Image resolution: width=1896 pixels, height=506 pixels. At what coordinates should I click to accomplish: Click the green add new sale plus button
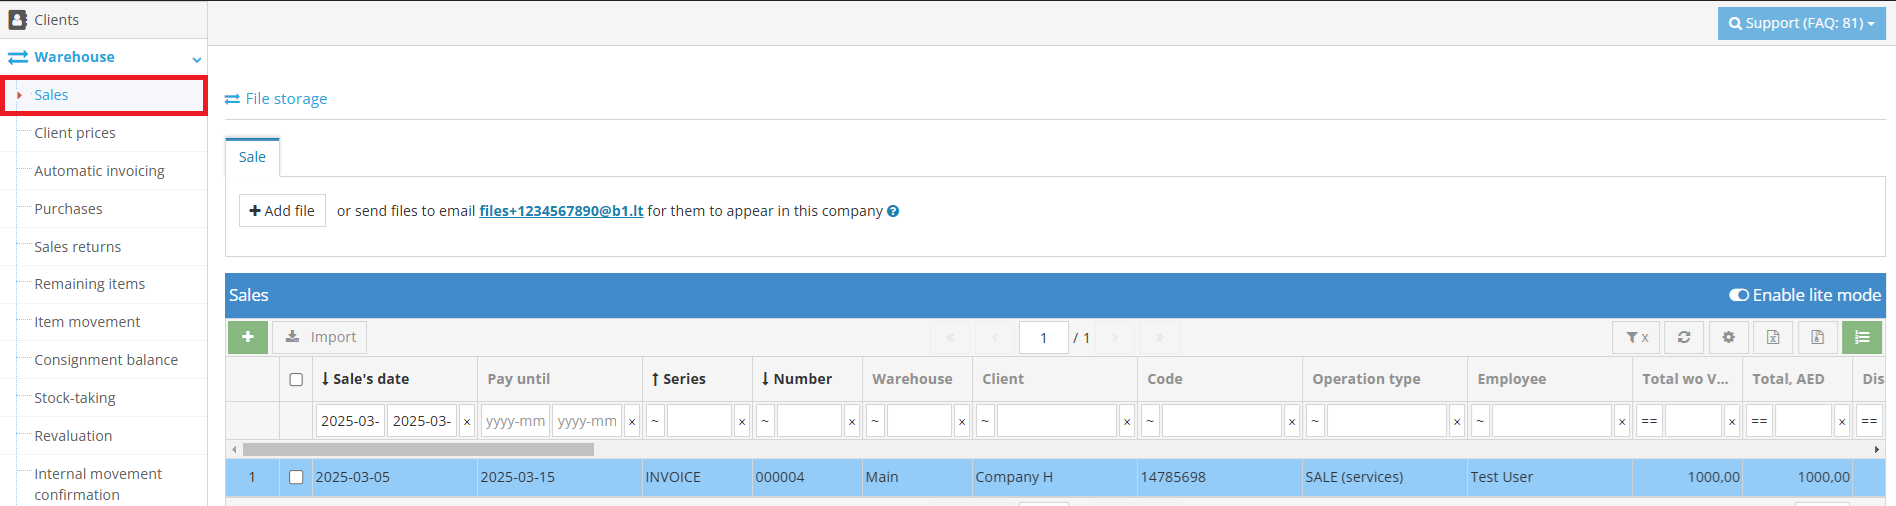tap(247, 337)
